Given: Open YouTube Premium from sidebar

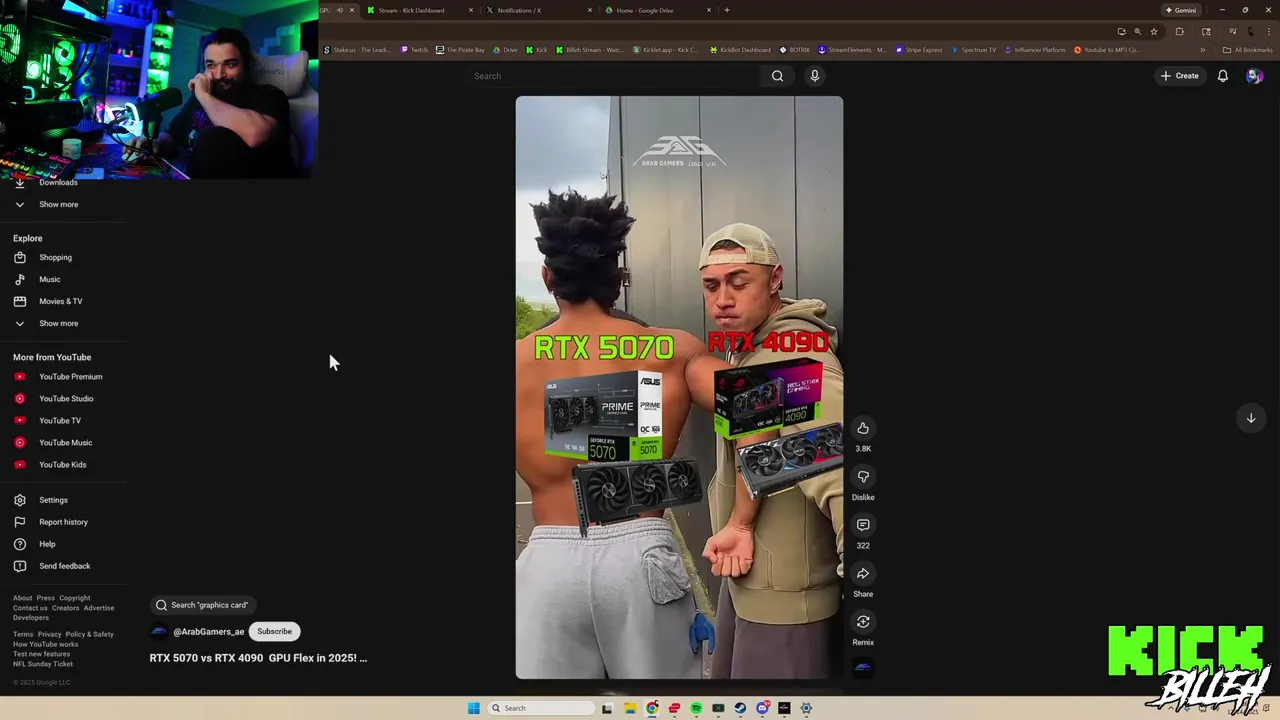Looking at the screenshot, I should 70,377.
